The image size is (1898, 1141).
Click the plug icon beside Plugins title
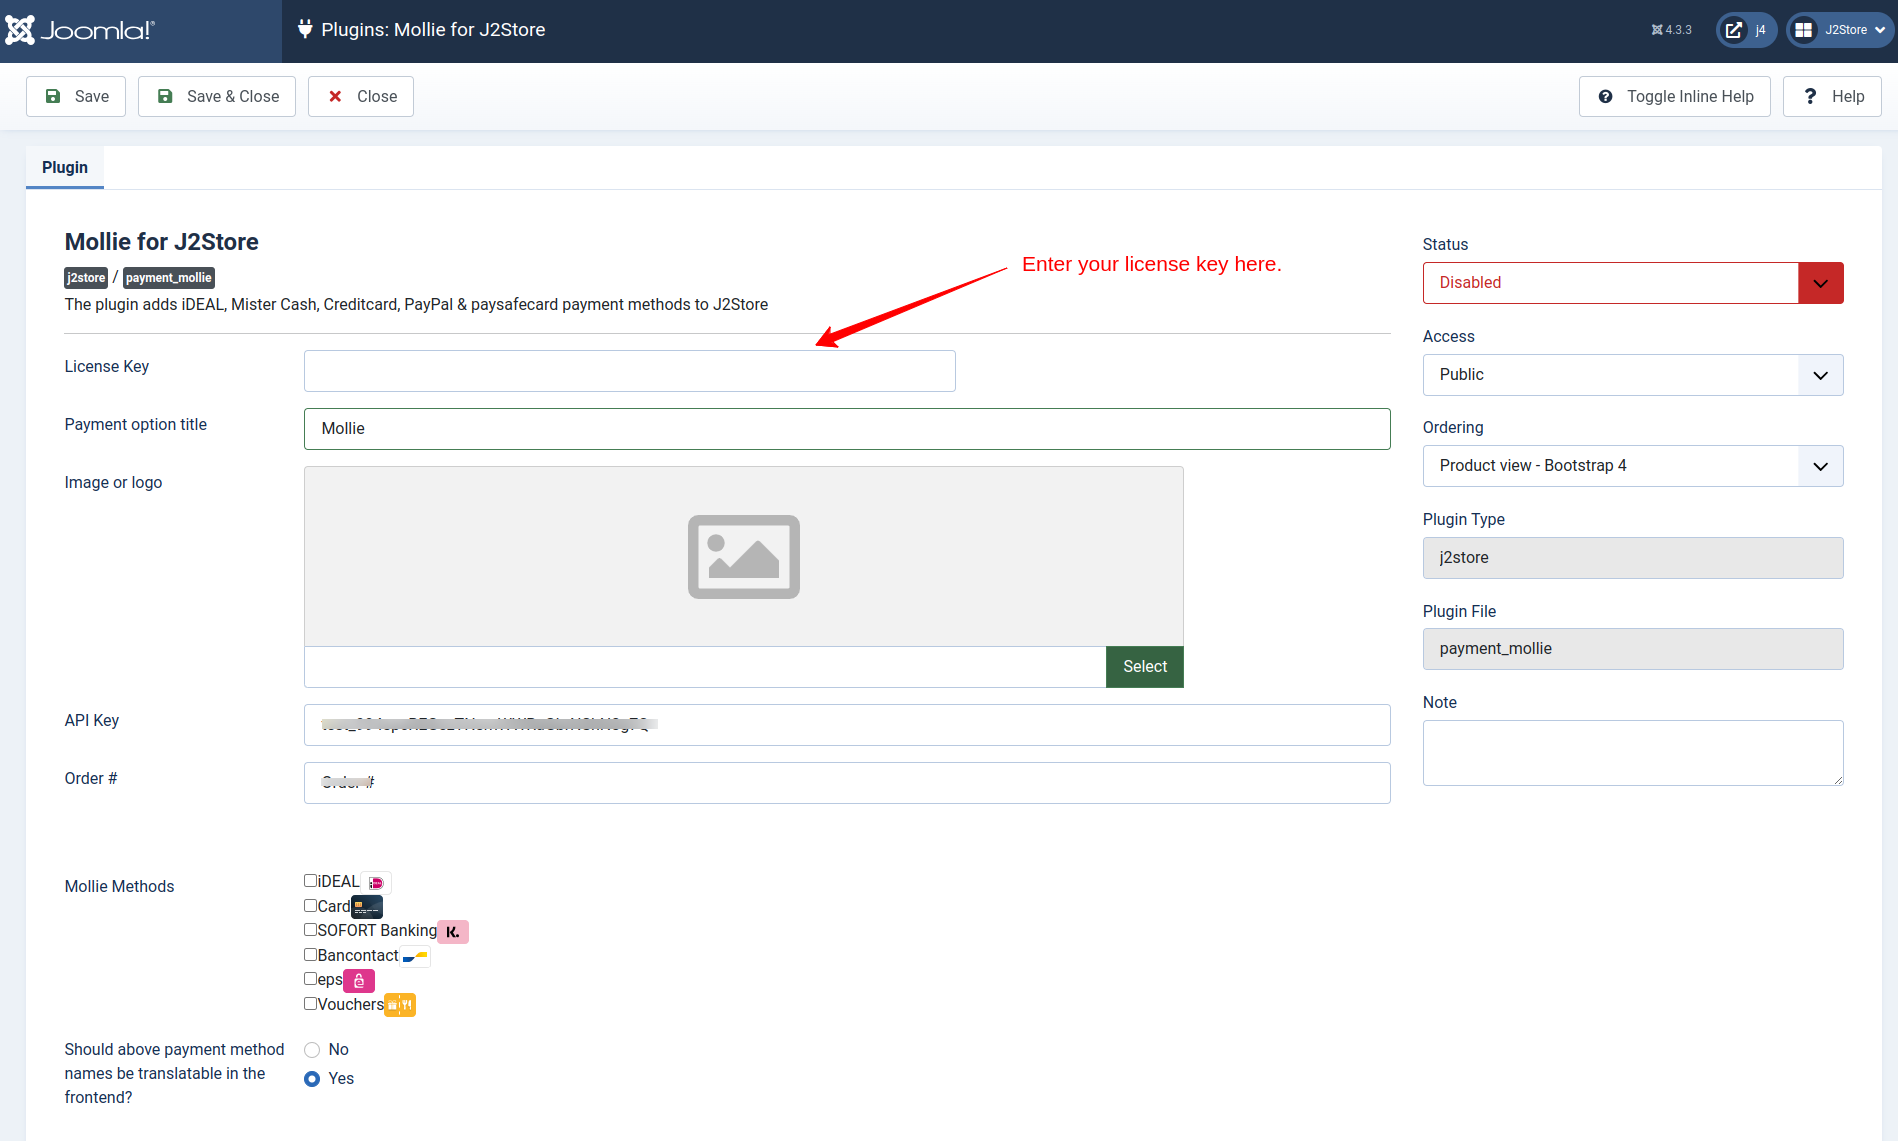click(x=305, y=29)
